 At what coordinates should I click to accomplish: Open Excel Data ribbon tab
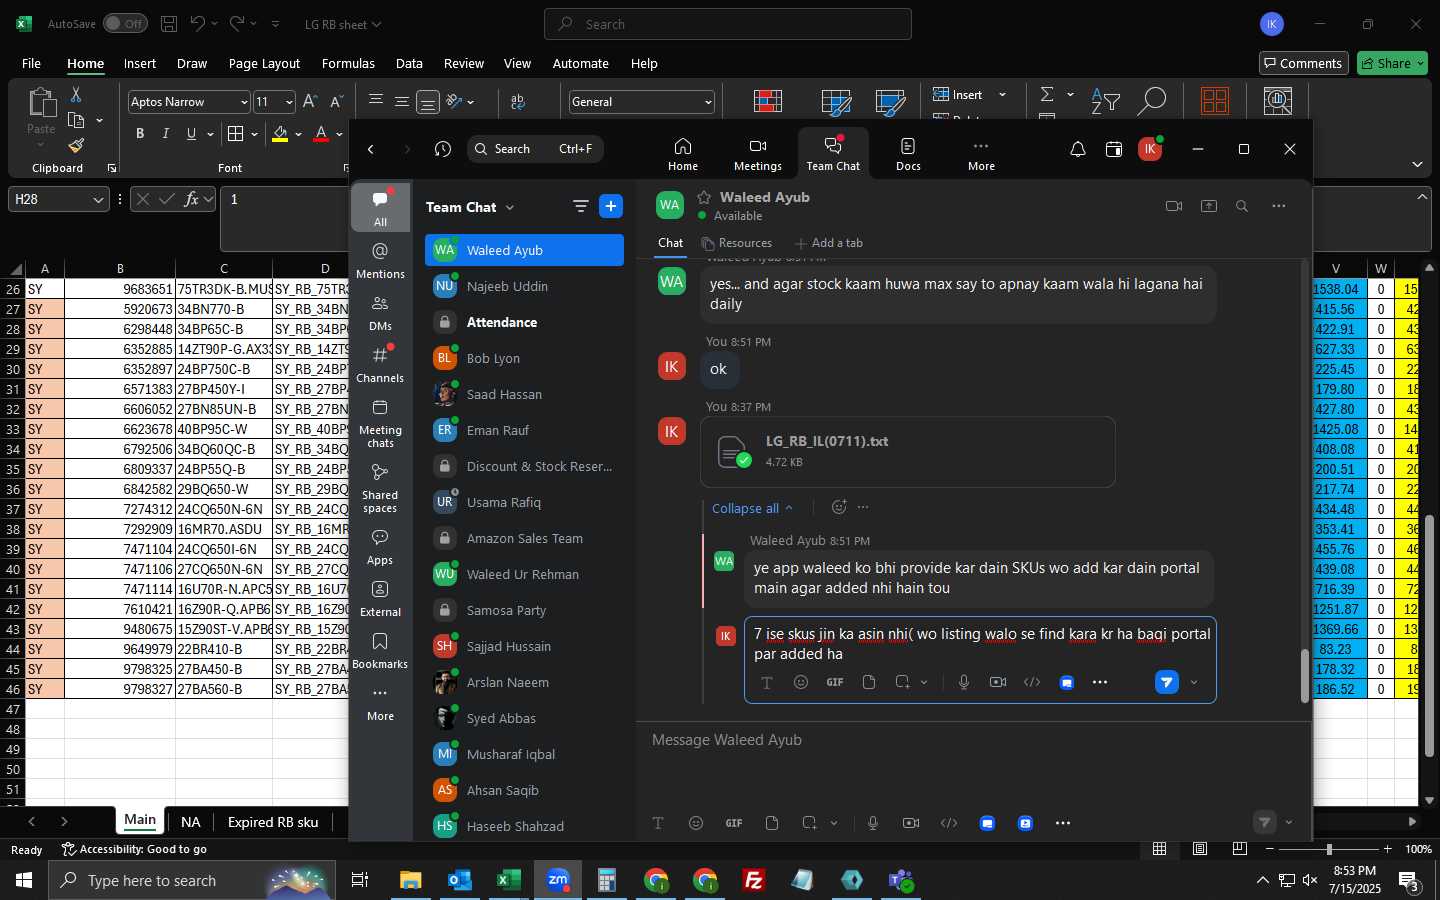coord(409,63)
